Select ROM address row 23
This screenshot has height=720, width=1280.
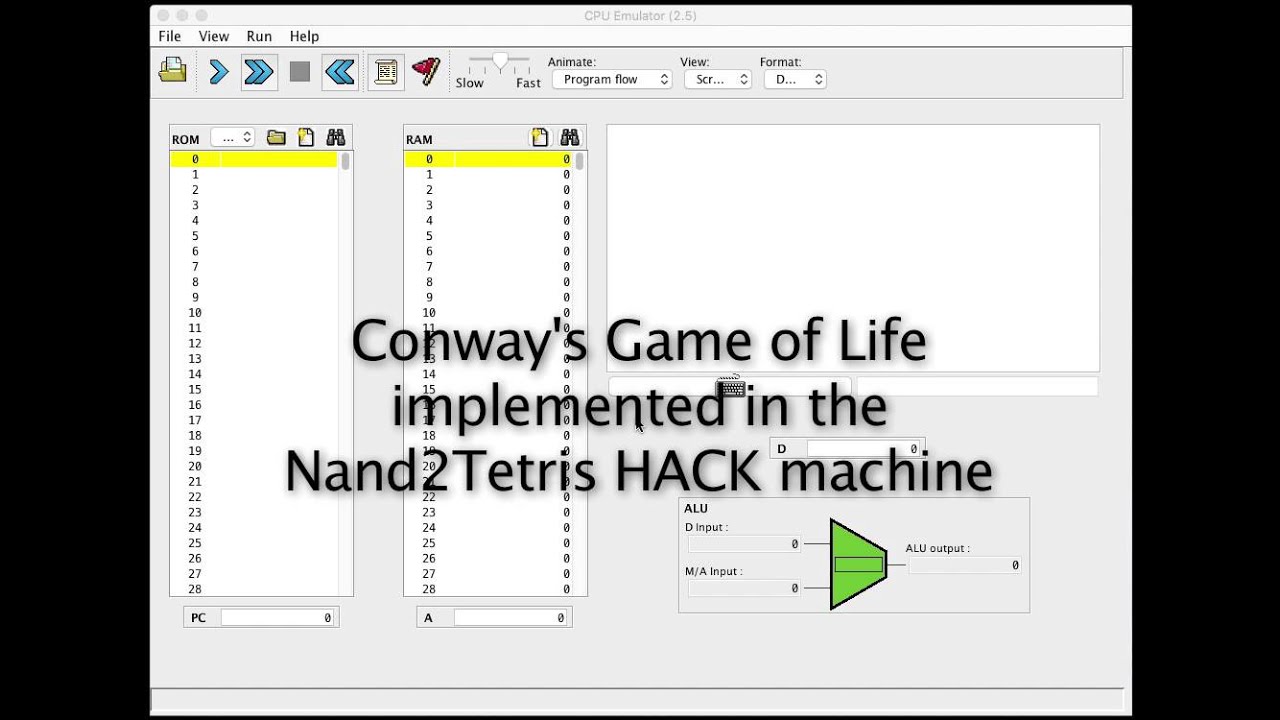tap(254, 512)
